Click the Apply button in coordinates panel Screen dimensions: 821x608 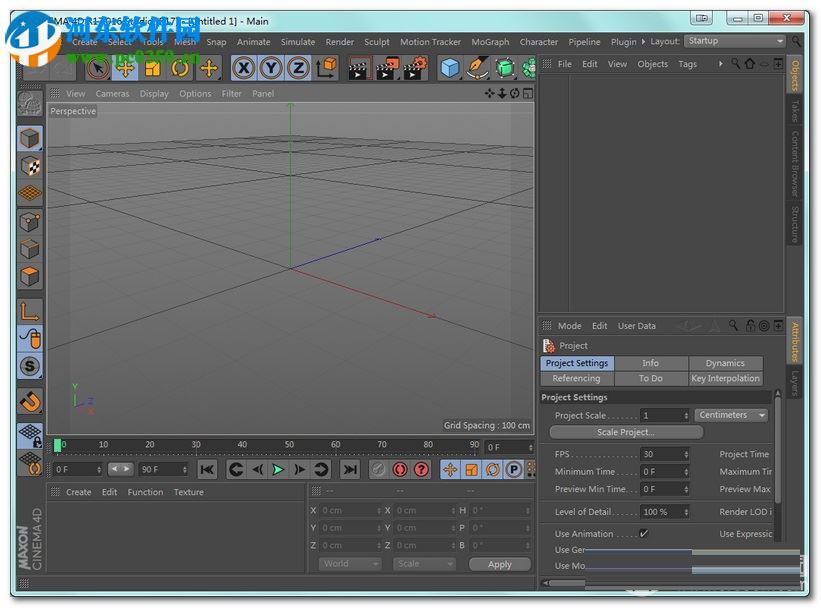tap(499, 564)
